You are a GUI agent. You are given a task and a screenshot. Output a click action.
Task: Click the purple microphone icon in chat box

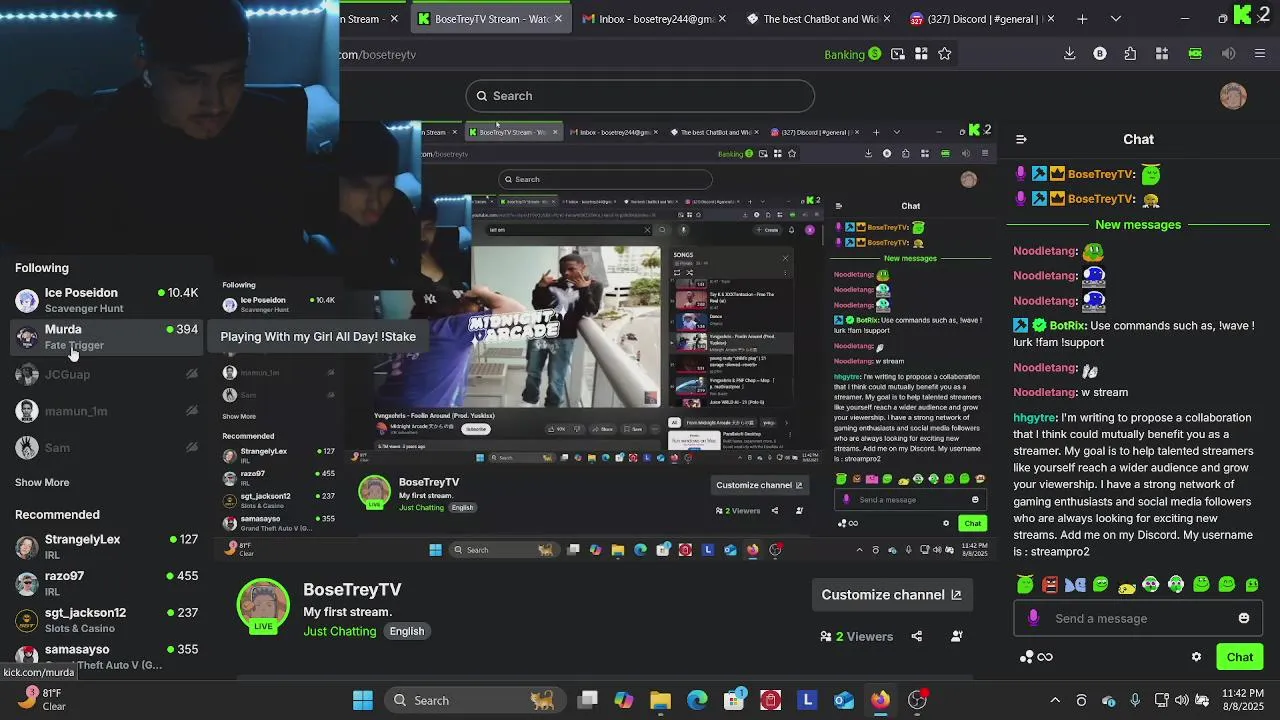point(1033,618)
